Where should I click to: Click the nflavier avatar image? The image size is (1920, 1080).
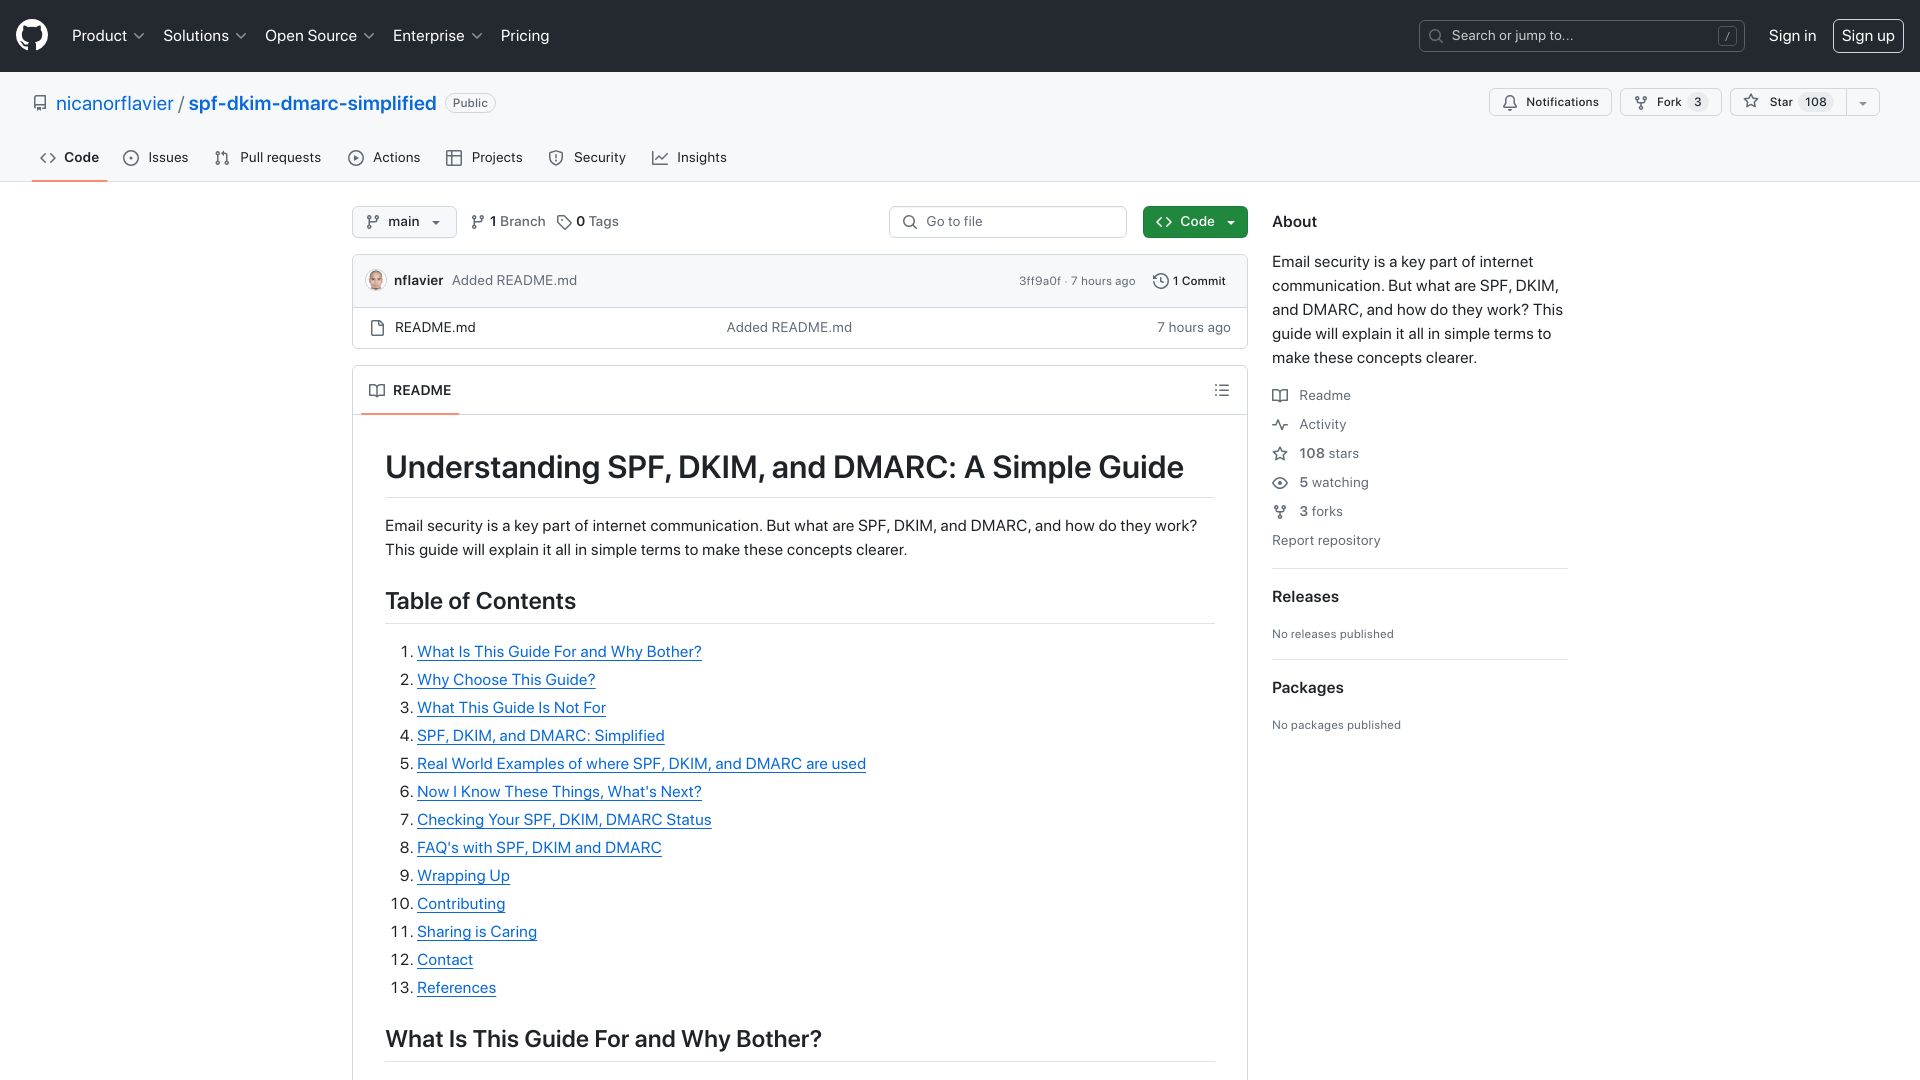coord(376,280)
